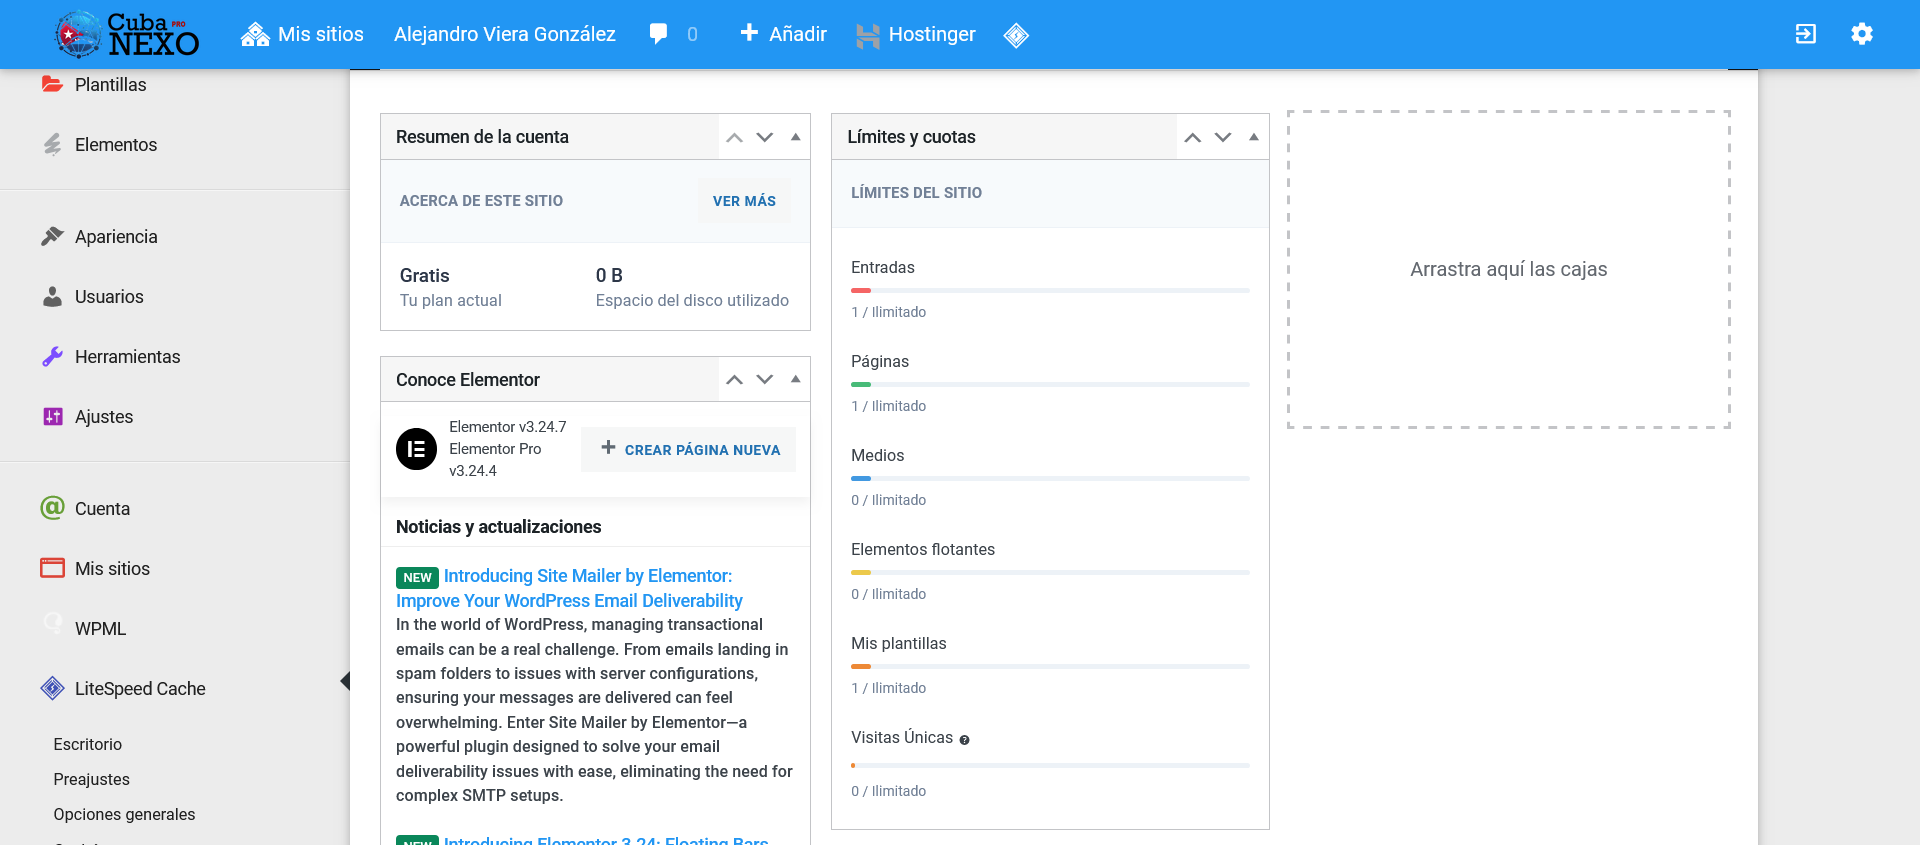Click the Páginas quota progress bar
1920x845 pixels.
click(x=1050, y=384)
